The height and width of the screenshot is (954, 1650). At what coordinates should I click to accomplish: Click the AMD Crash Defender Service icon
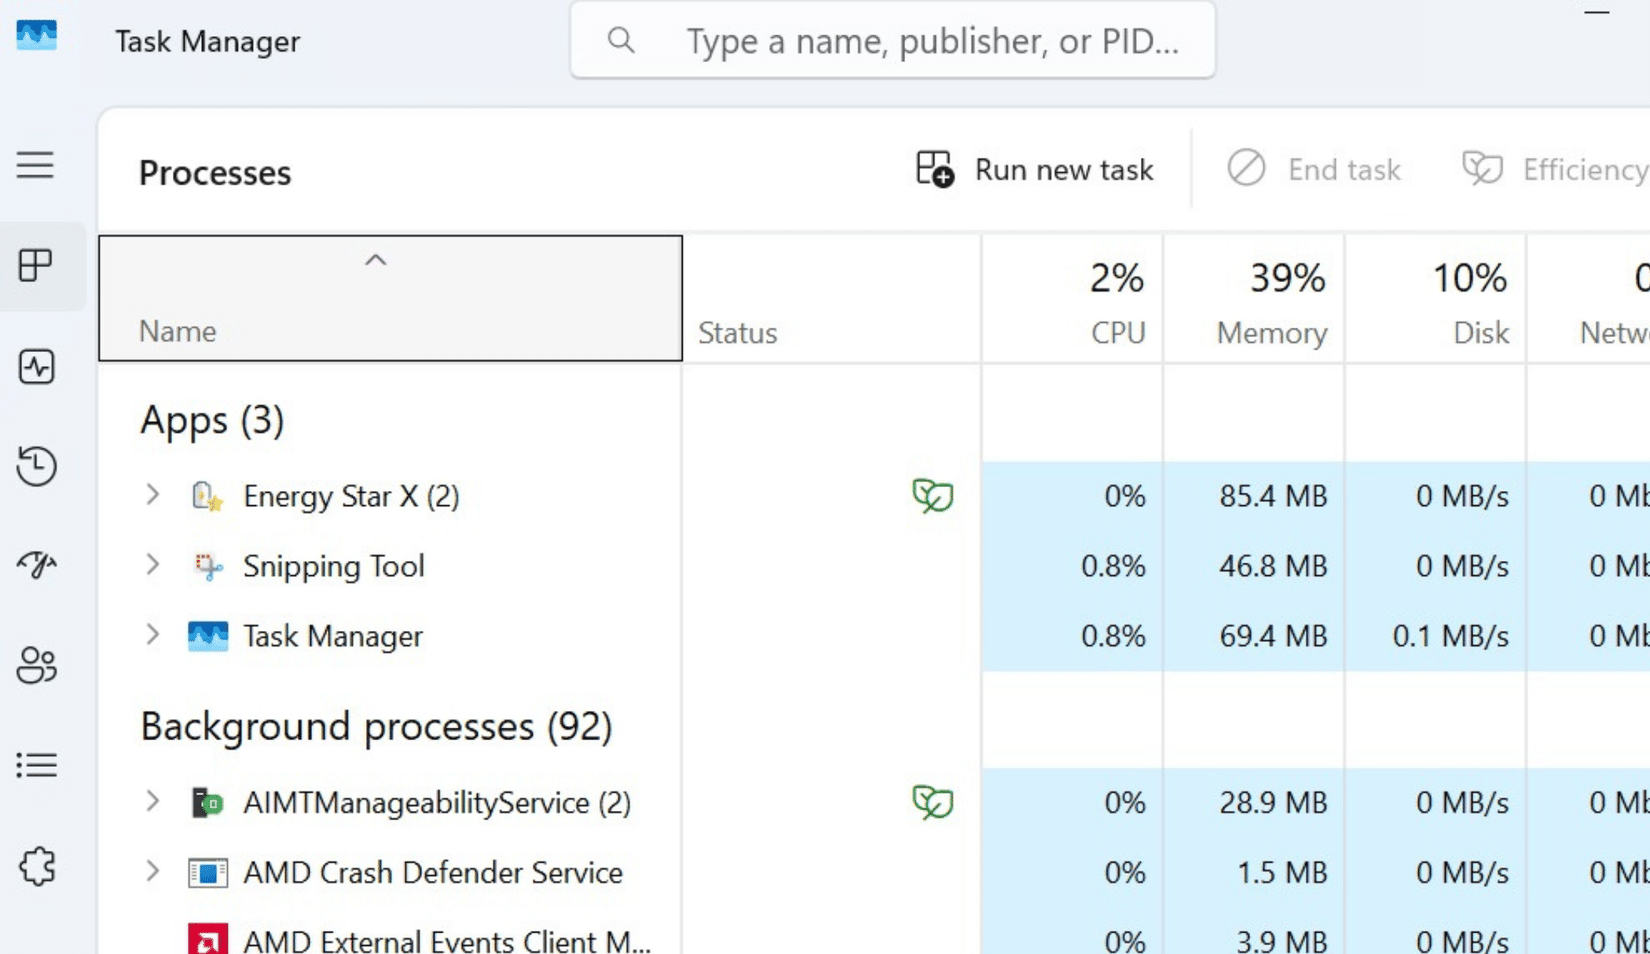[x=207, y=872]
